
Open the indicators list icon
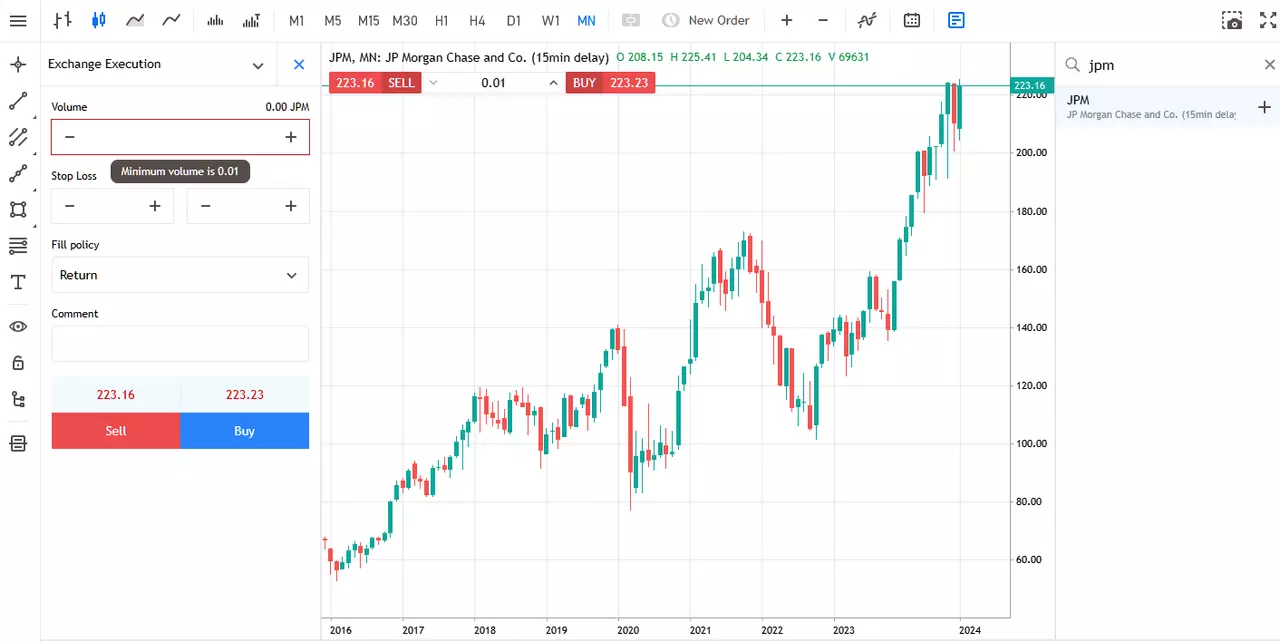tap(867, 20)
